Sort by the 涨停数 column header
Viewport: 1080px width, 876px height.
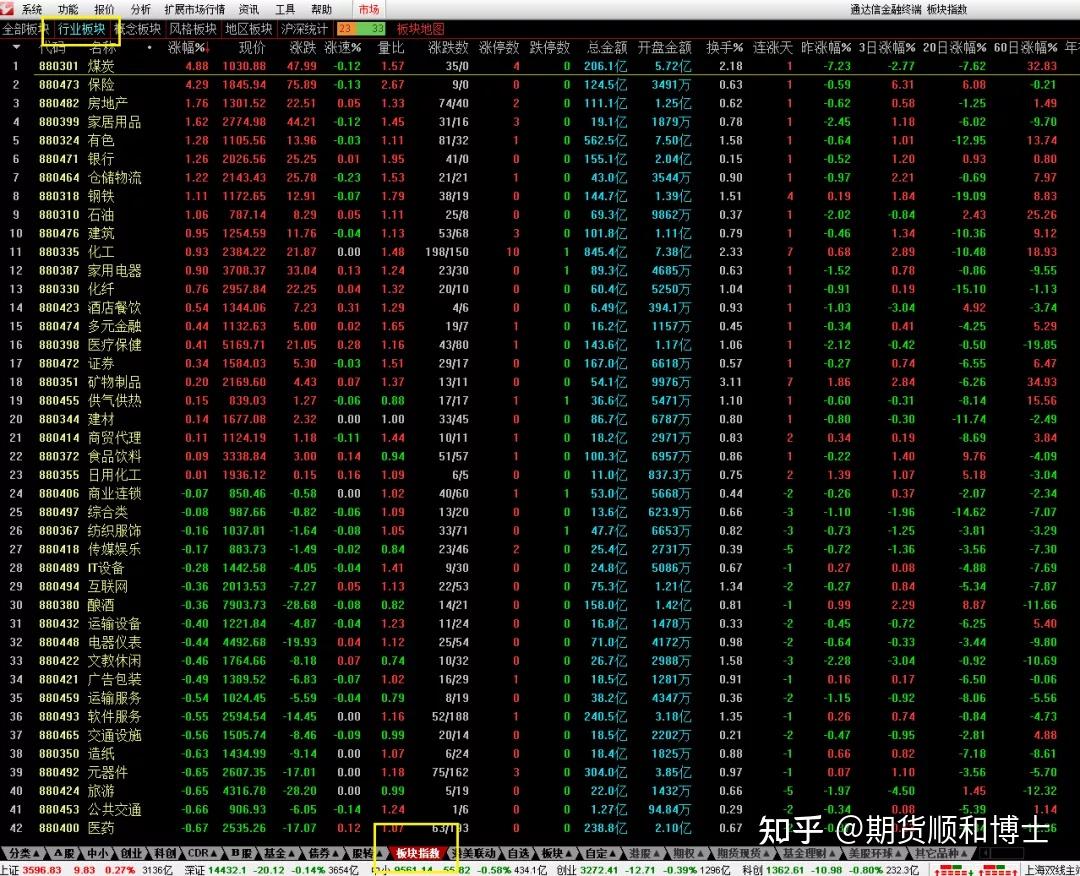(x=499, y=48)
